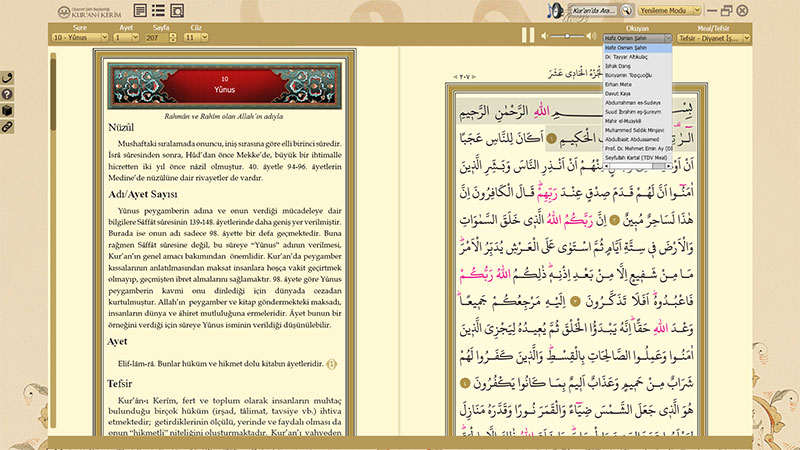Click the Tefsir heading
The image size is (800, 450).
pyautogui.click(x=120, y=384)
